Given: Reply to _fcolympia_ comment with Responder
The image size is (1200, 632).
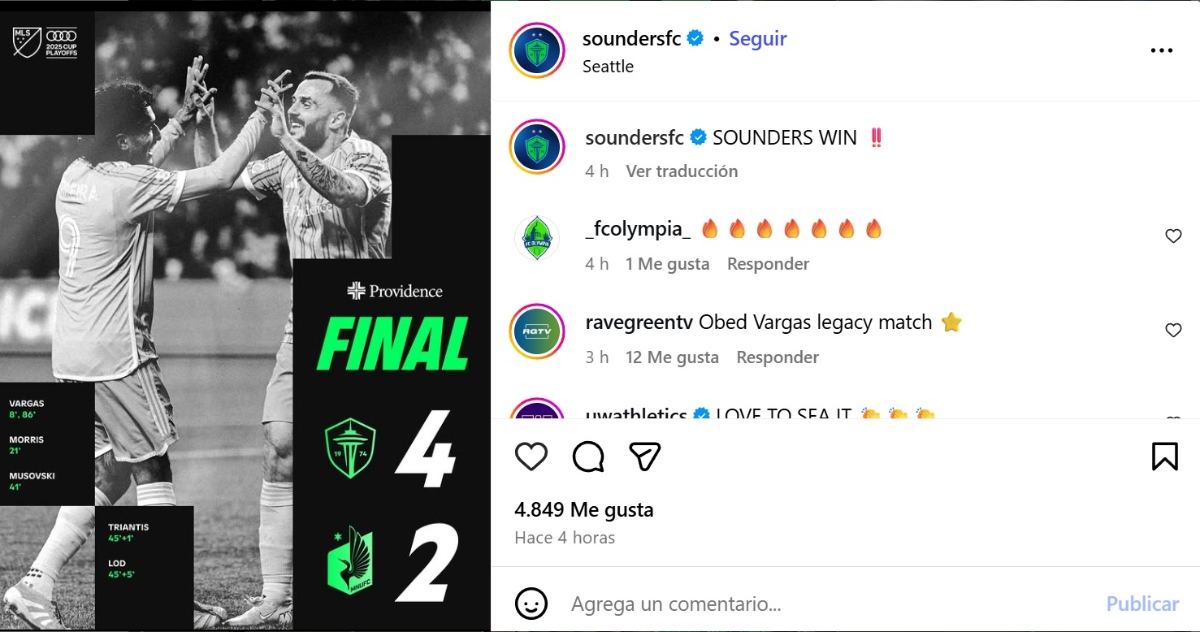Looking at the screenshot, I should 768,264.
